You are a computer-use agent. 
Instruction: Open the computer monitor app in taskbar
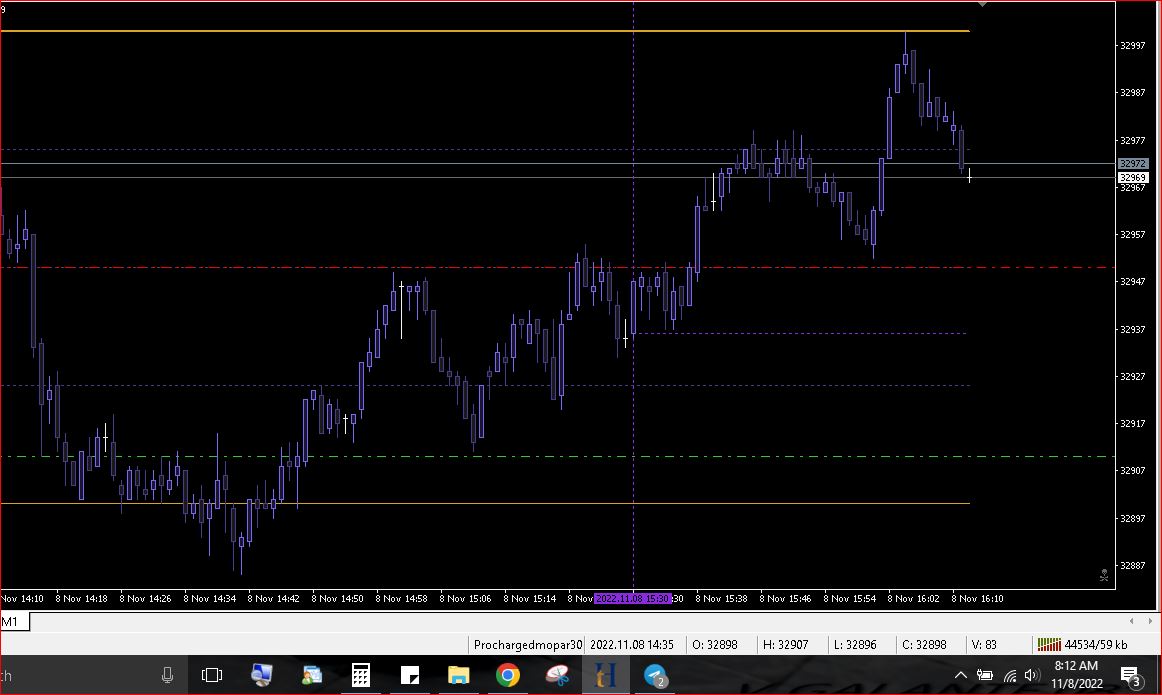coord(262,675)
